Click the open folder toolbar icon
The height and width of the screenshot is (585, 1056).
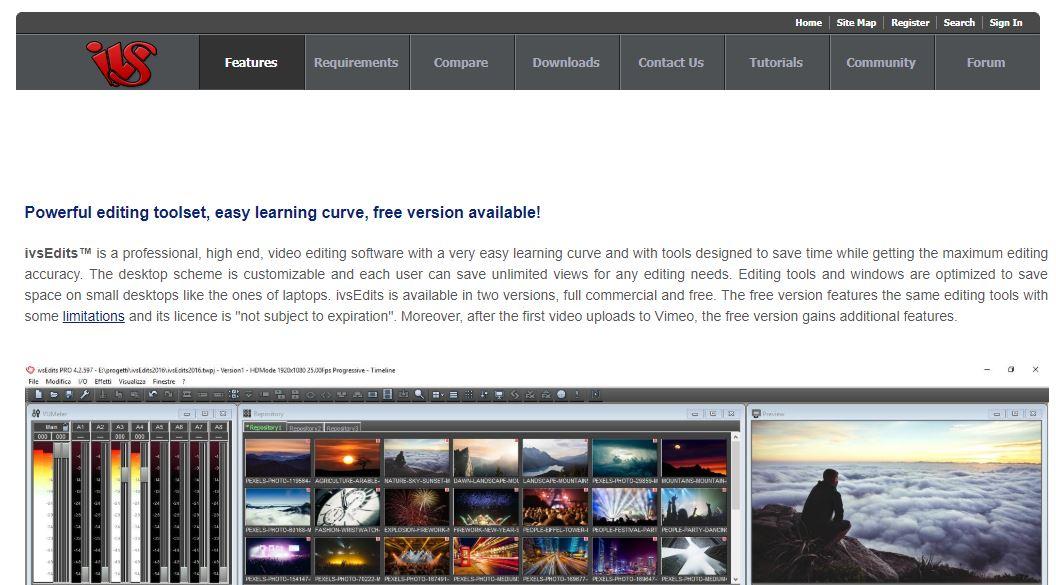tap(55, 395)
